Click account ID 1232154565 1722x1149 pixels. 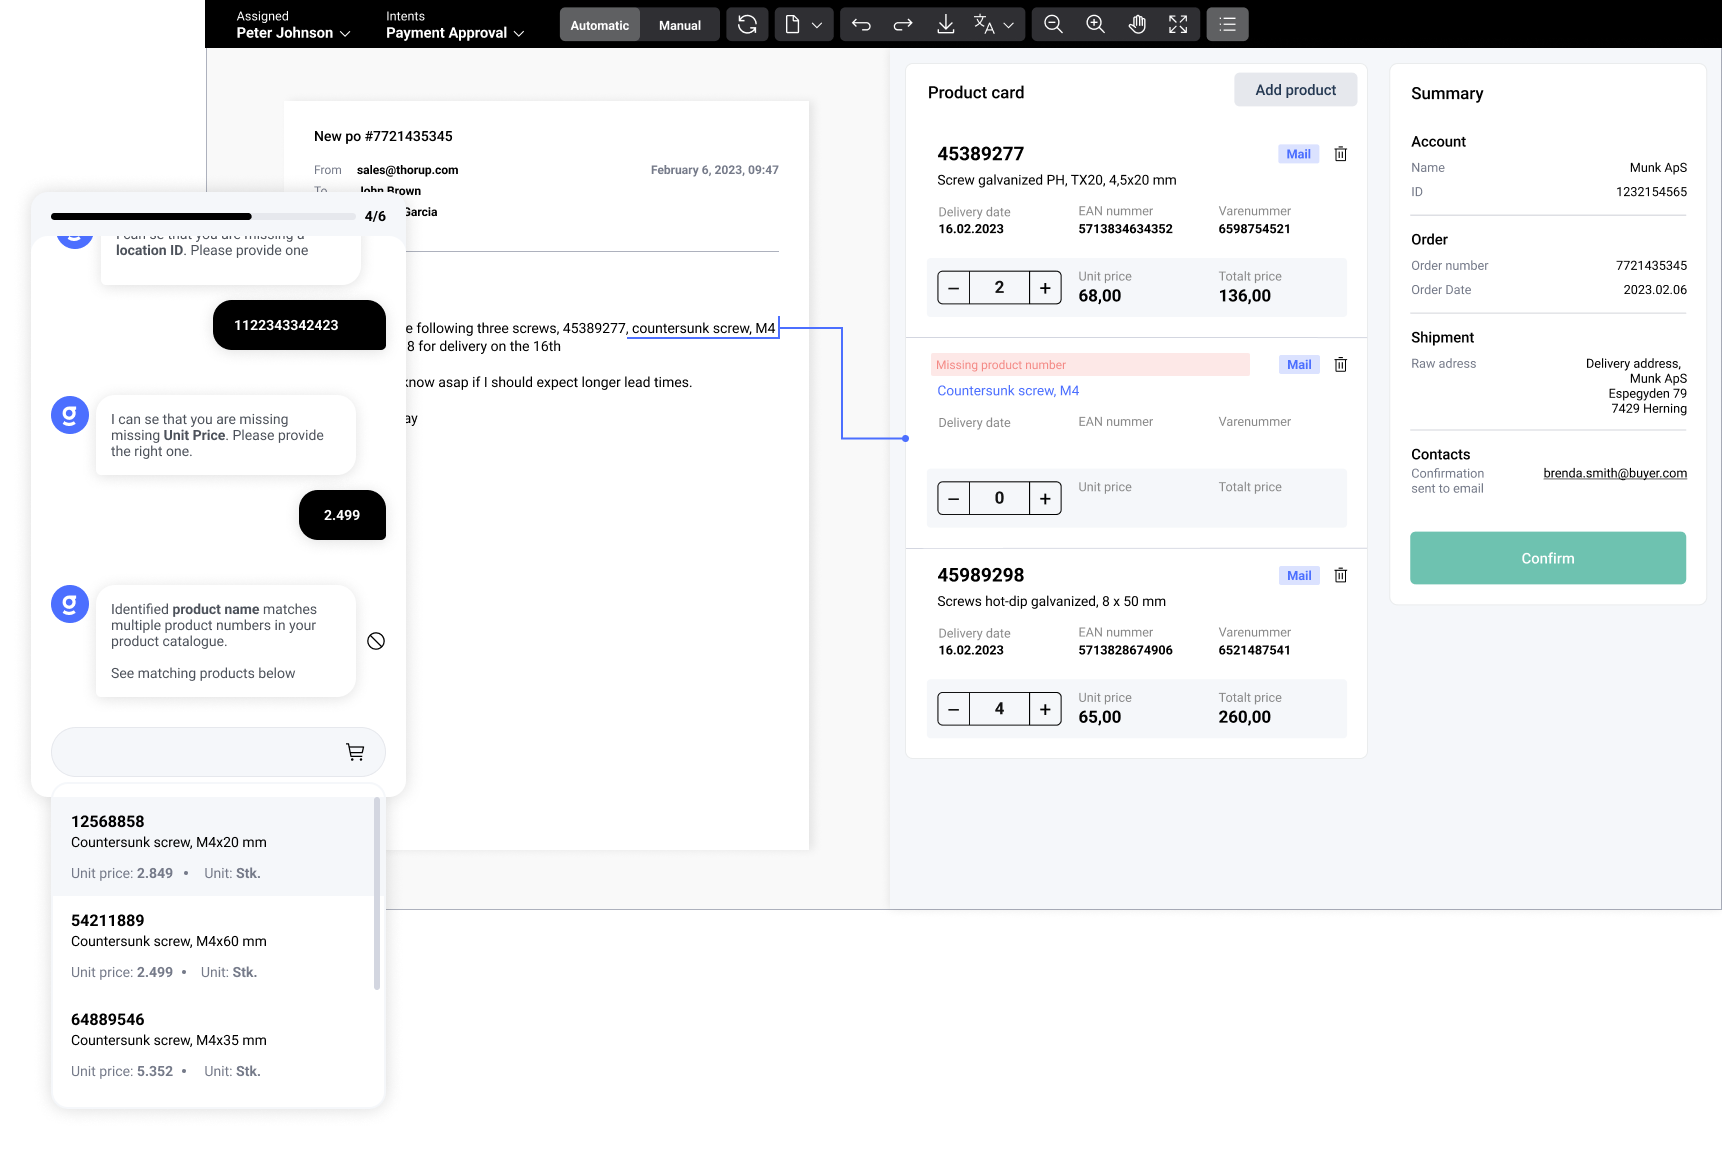[1651, 192]
